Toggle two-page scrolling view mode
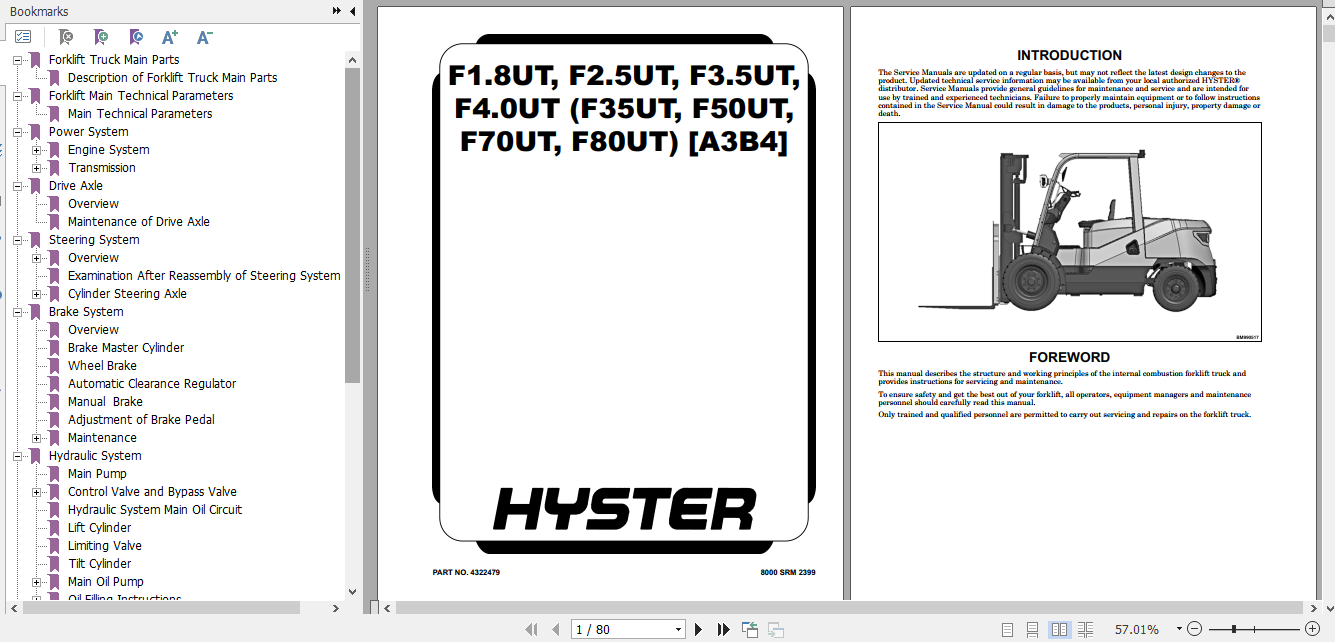The height and width of the screenshot is (642, 1335). 1085,629
